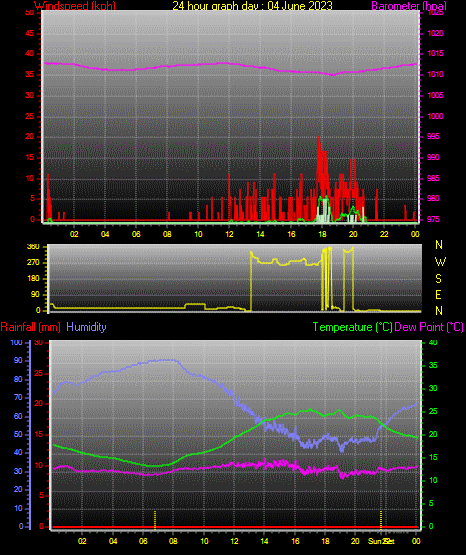Viewport: 466px width, 555px height.
Task: Click the Rainfall (mm) legend label
Action: [30, 327]
